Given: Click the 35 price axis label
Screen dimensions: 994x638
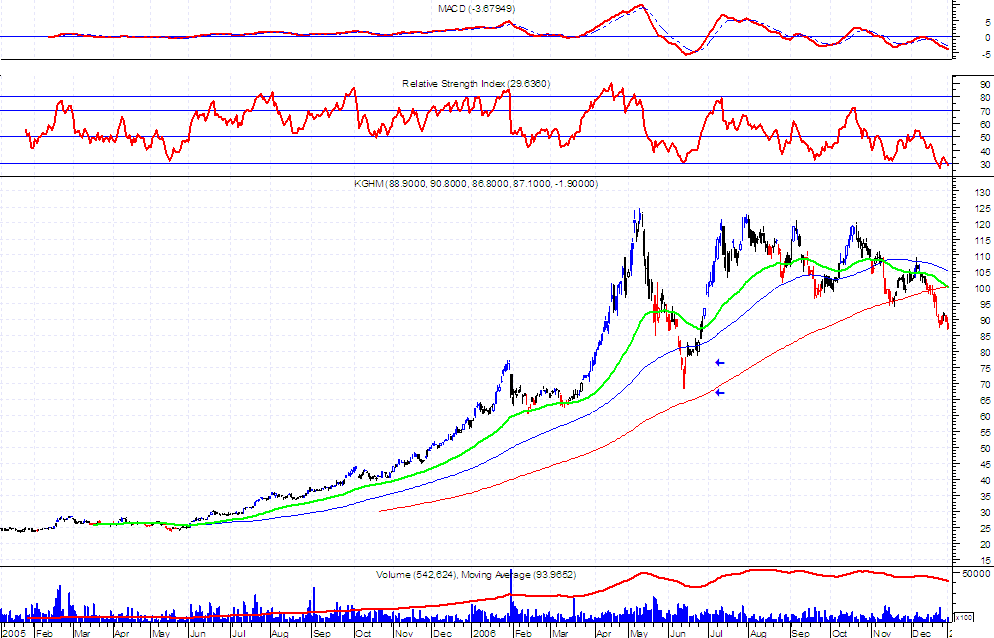Looking at the screenshot, I should coord(985,497).
